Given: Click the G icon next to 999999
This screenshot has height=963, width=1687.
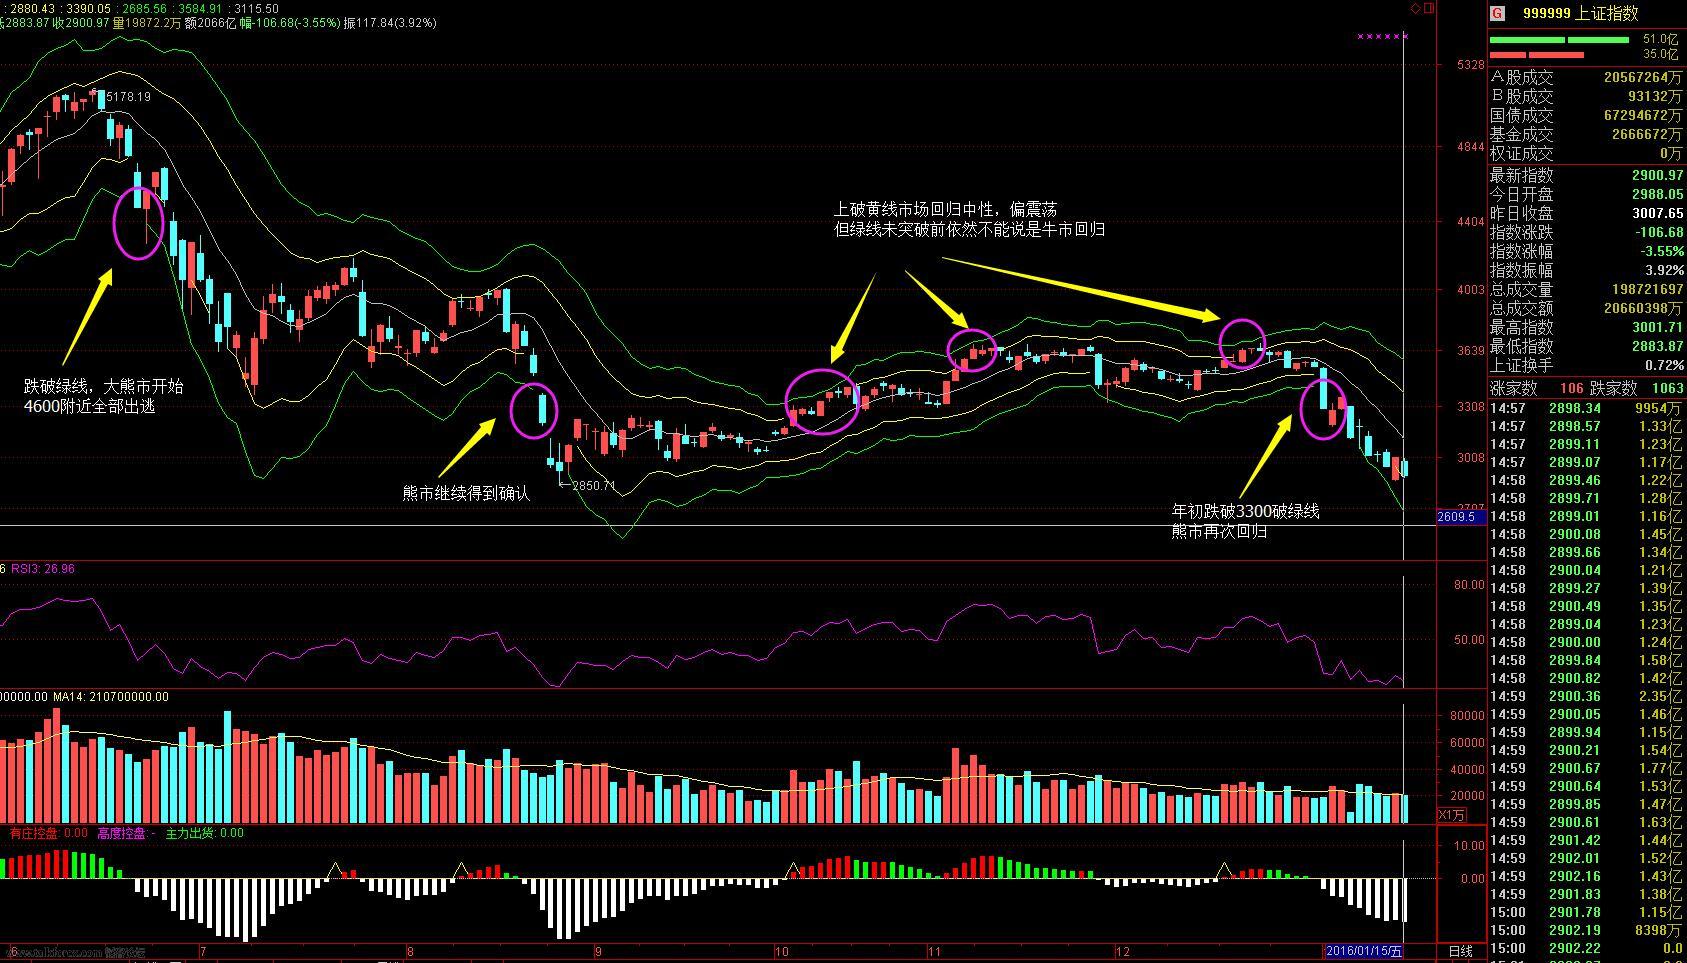Looking at the screenshot, I should click(1497, 13).
